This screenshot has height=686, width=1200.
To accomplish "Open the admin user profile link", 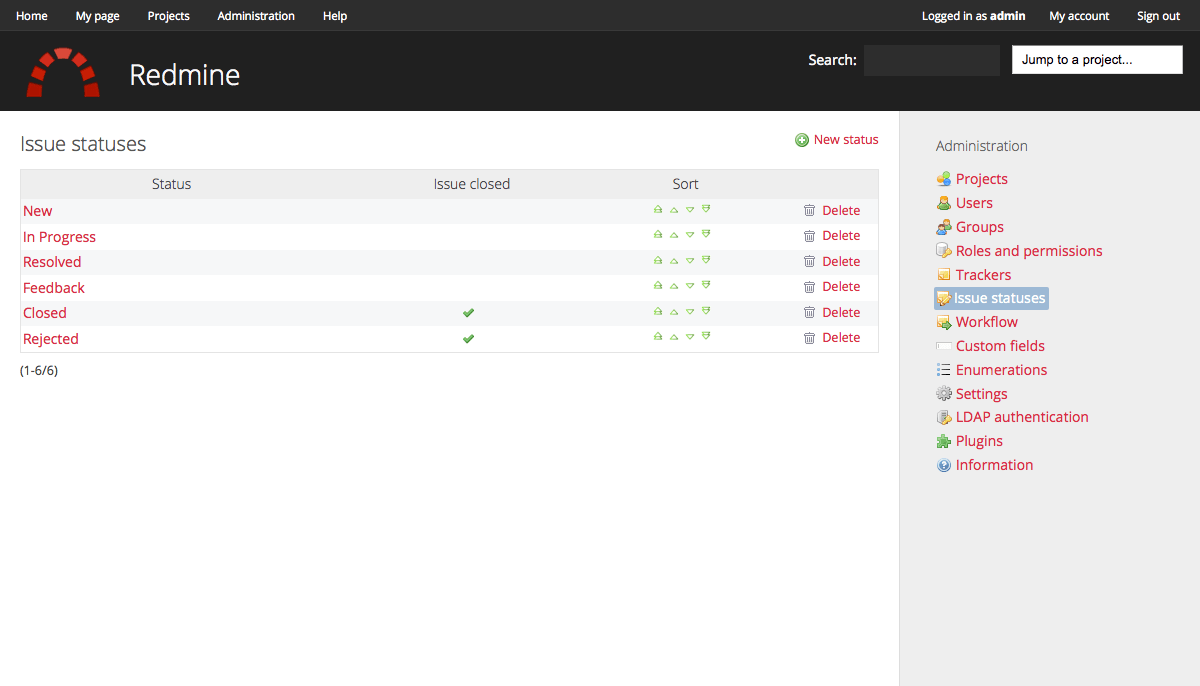I will 1008,16.
